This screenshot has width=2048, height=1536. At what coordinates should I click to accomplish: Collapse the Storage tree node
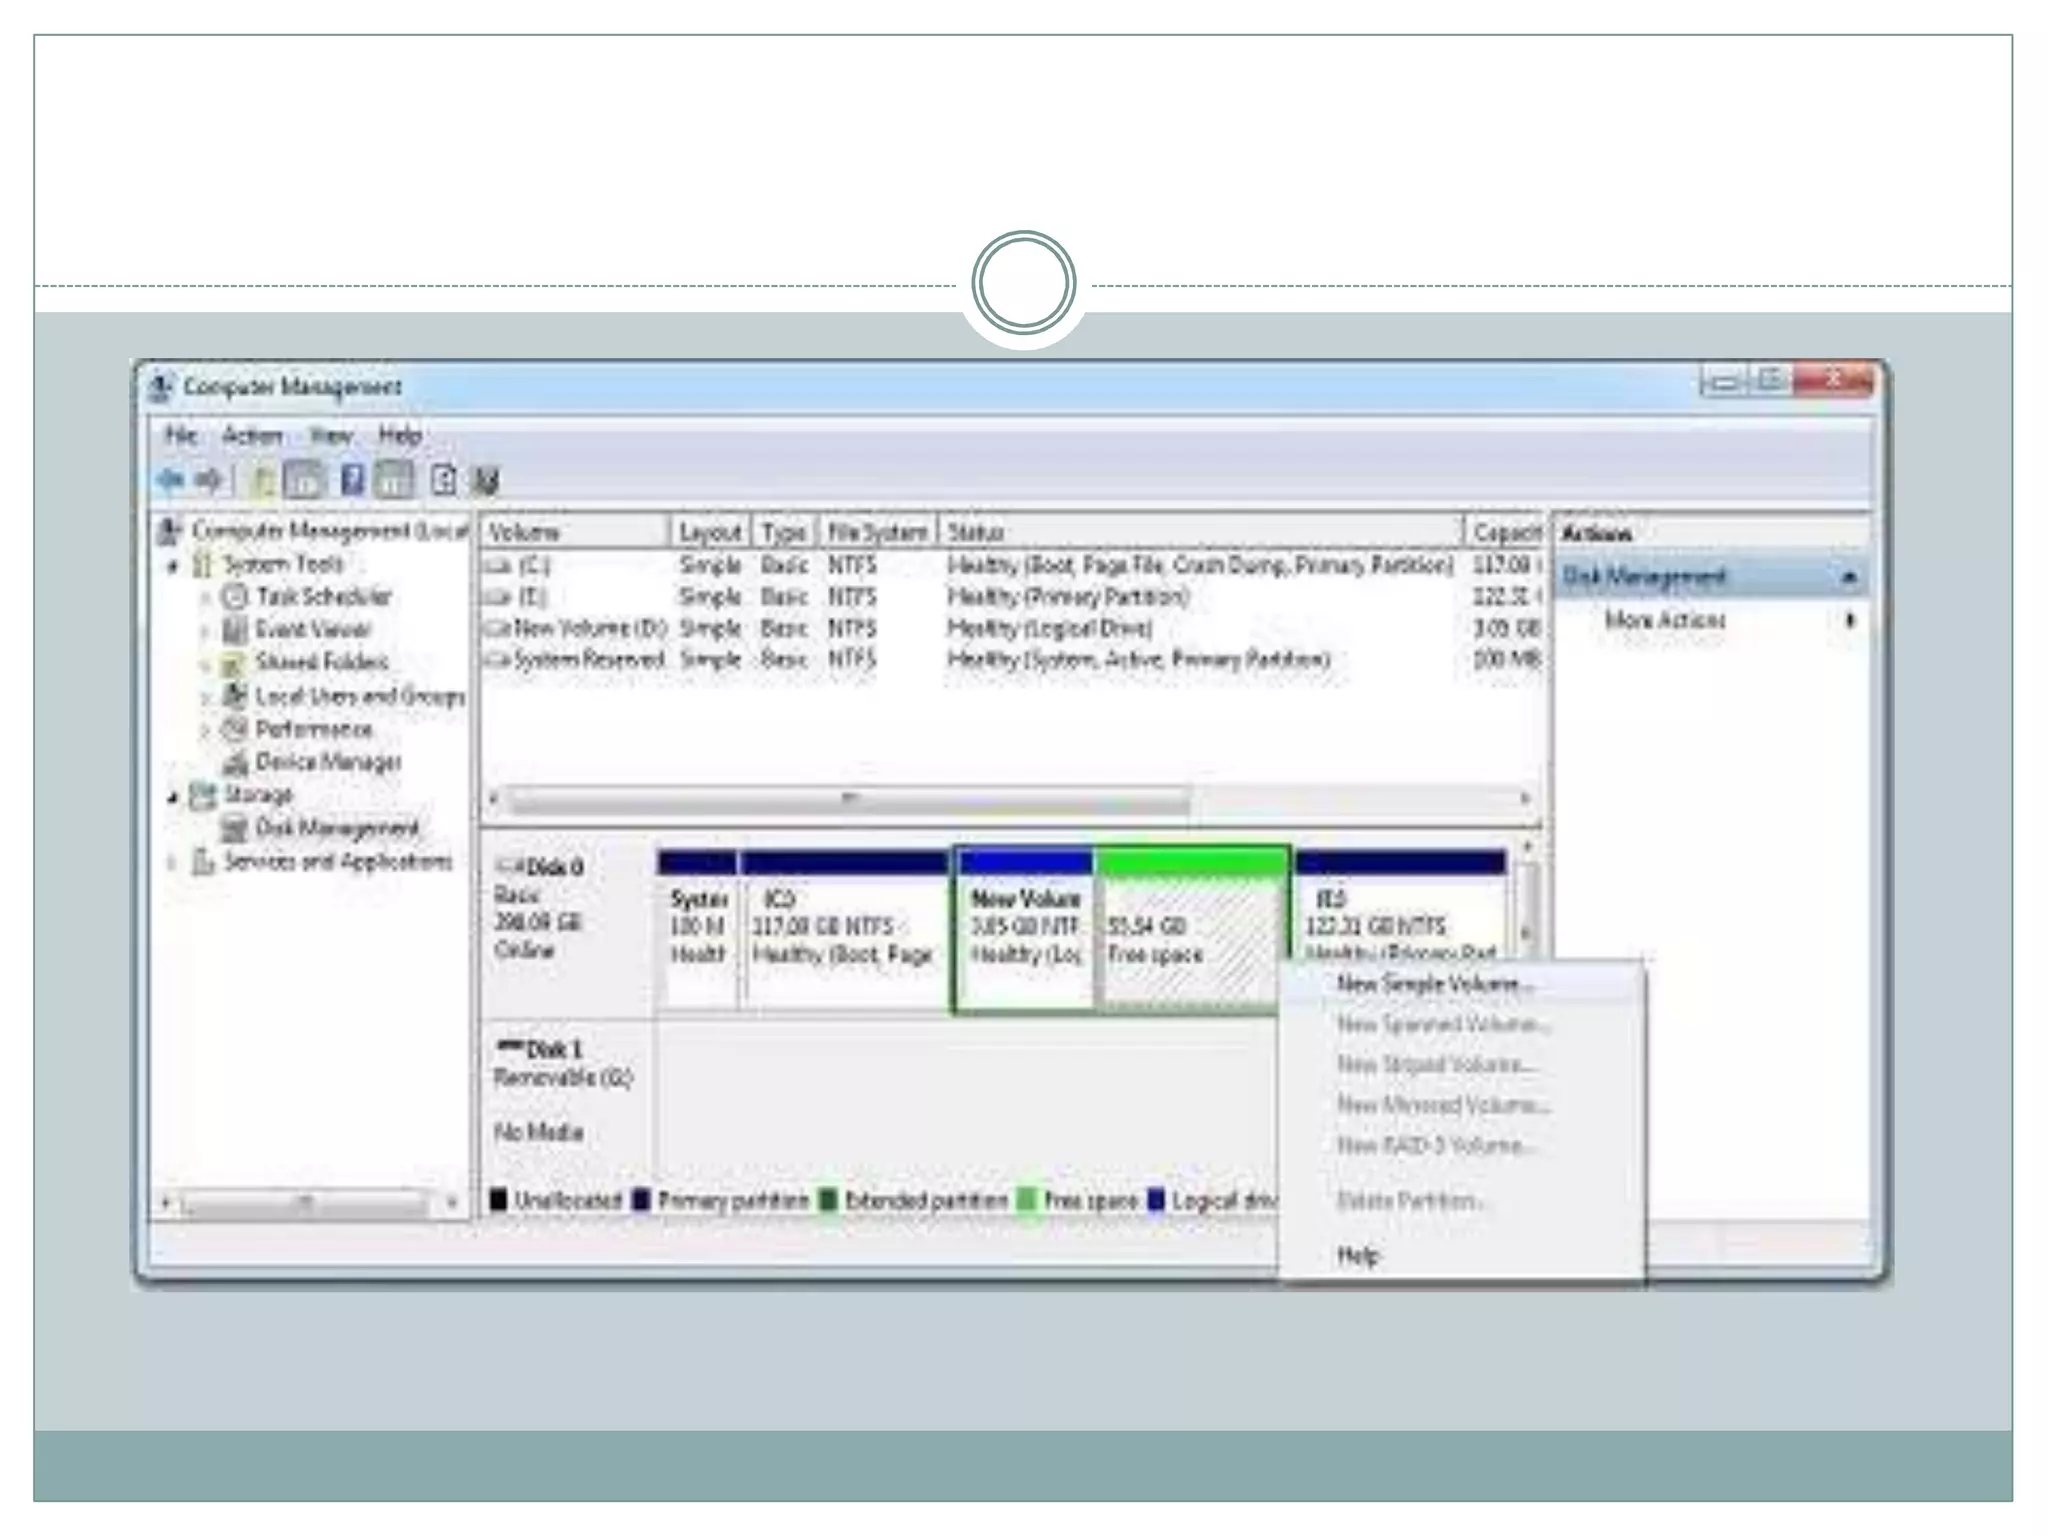172,797
